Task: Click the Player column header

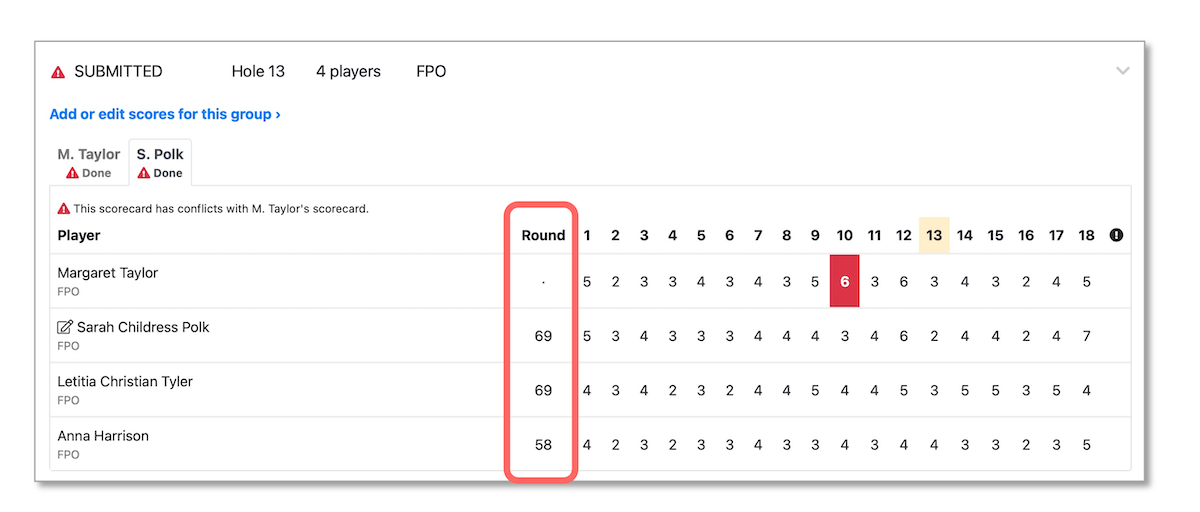Action: pos(79,236)
